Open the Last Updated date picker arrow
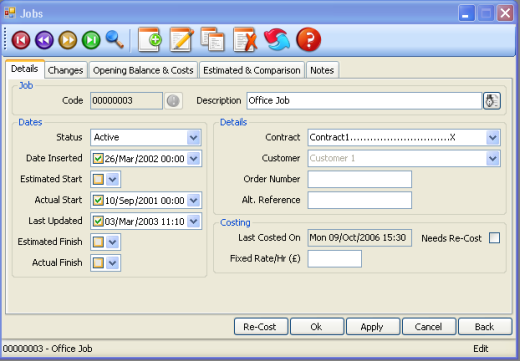 pyautogui.click(x=194, y=221)
